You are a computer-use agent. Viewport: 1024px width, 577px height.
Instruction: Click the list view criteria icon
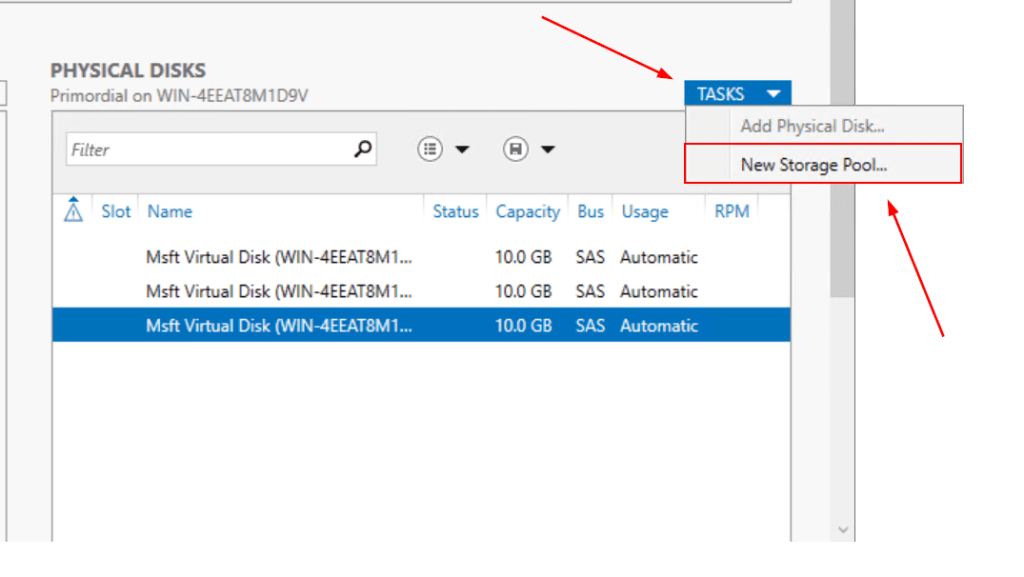click(430, 150)
